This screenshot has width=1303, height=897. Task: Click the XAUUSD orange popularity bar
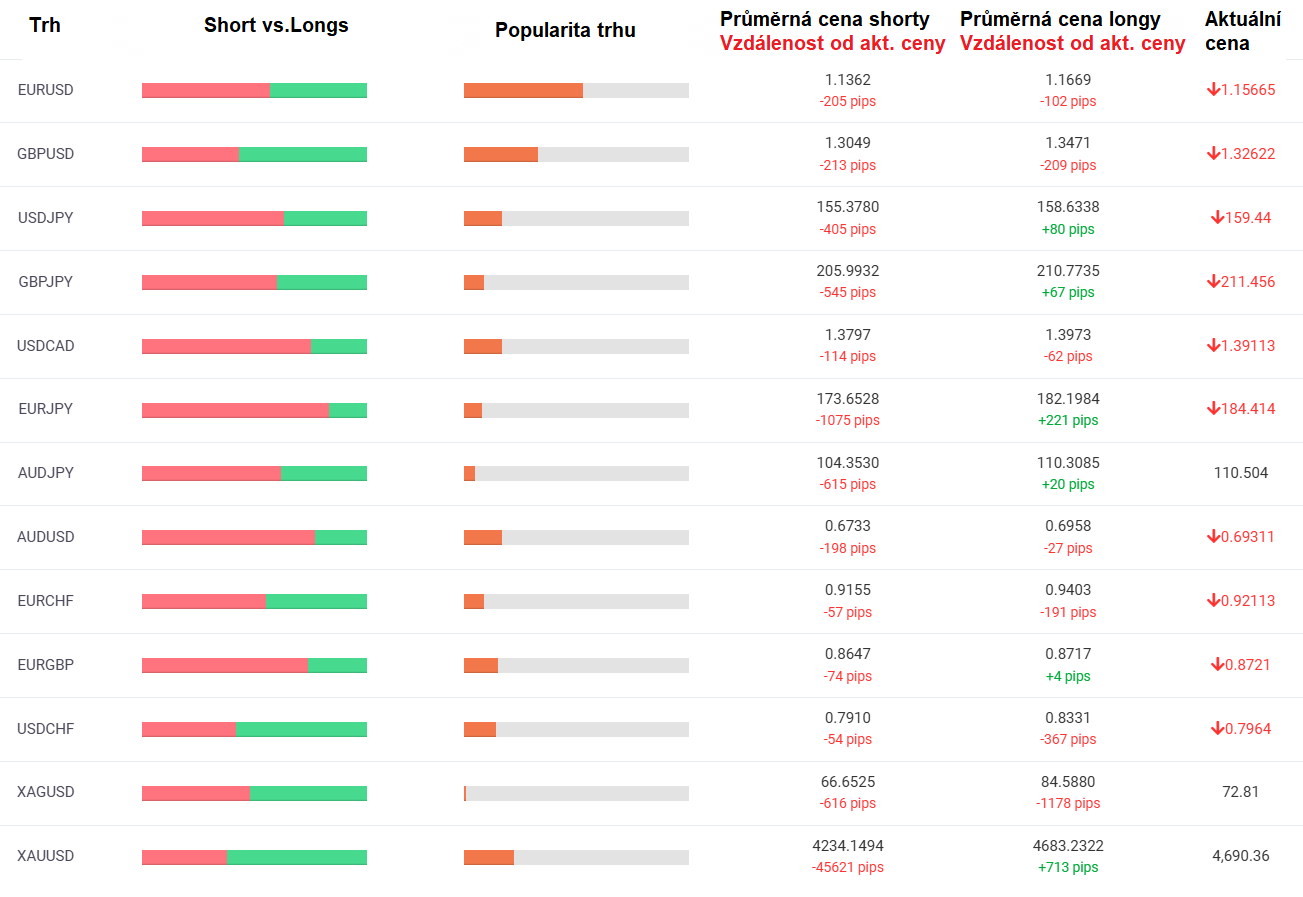point(489,857)
